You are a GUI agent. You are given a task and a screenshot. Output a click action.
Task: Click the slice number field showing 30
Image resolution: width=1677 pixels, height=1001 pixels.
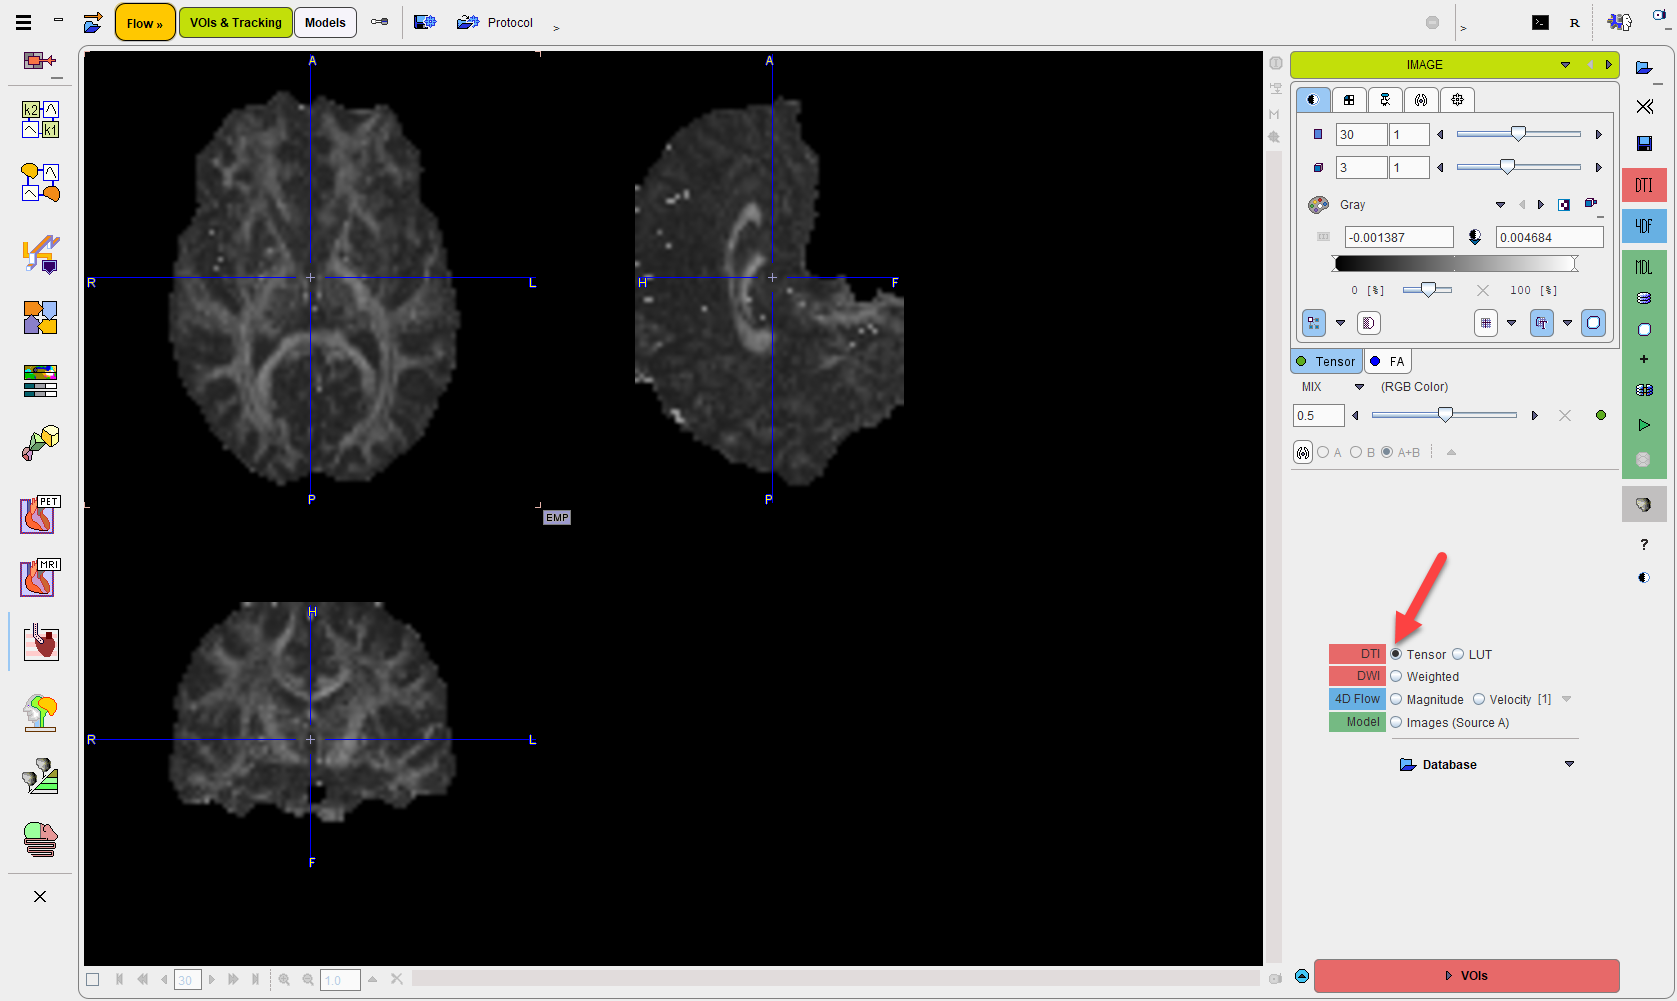(1361, 135)
